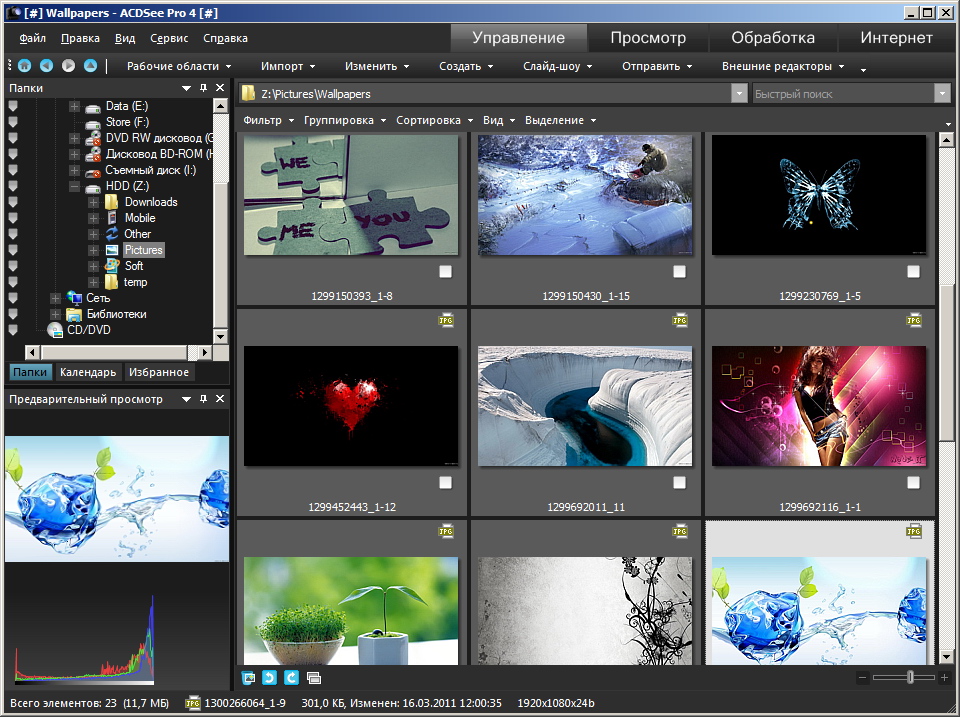Click the compare images icon in bottom bar

(x=314, y=678)
